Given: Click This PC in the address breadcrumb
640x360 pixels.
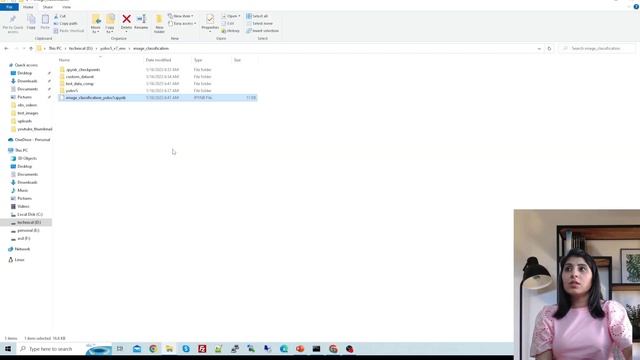Looking at the screenshot, I should point(55,49).
